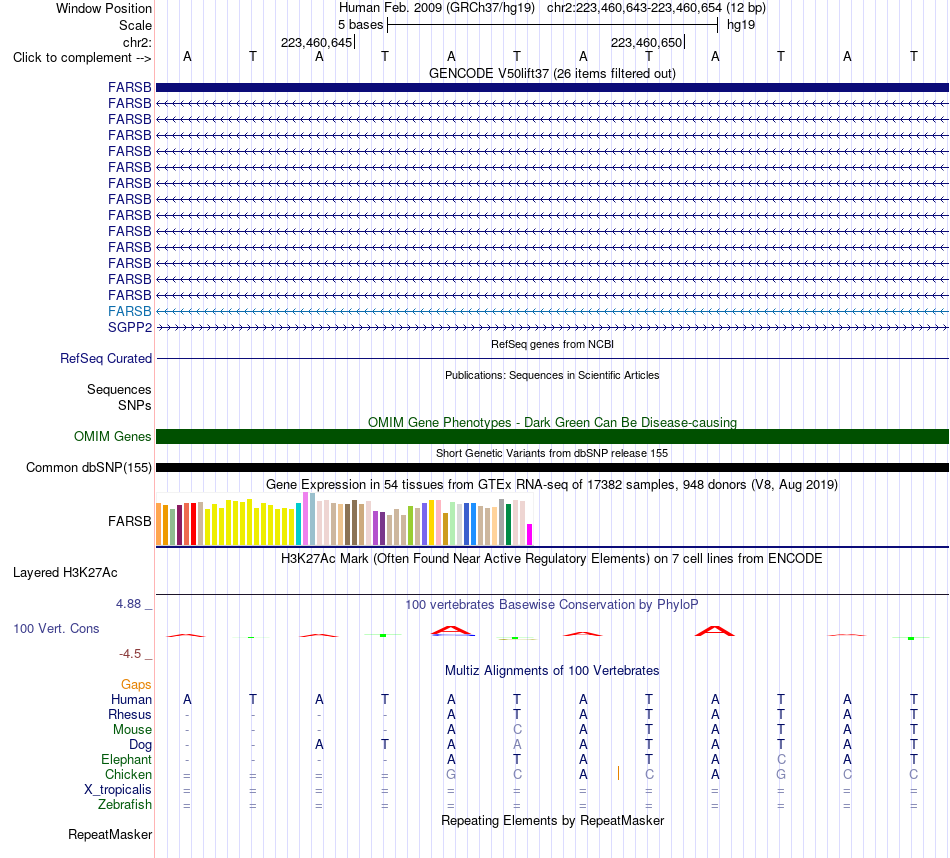Click Publications: Sequences in Scientific Articles title
The image size is (950, 858).
pyautogui.click(x=552, y=375)
